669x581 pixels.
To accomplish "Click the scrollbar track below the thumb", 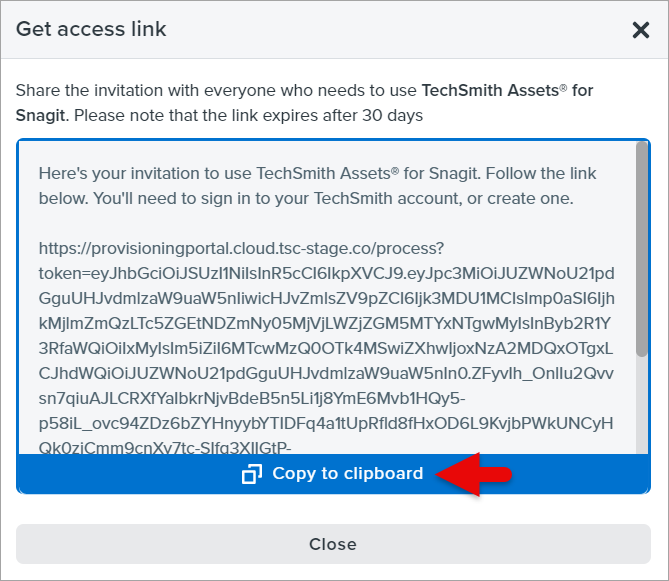I will [642, 410].
